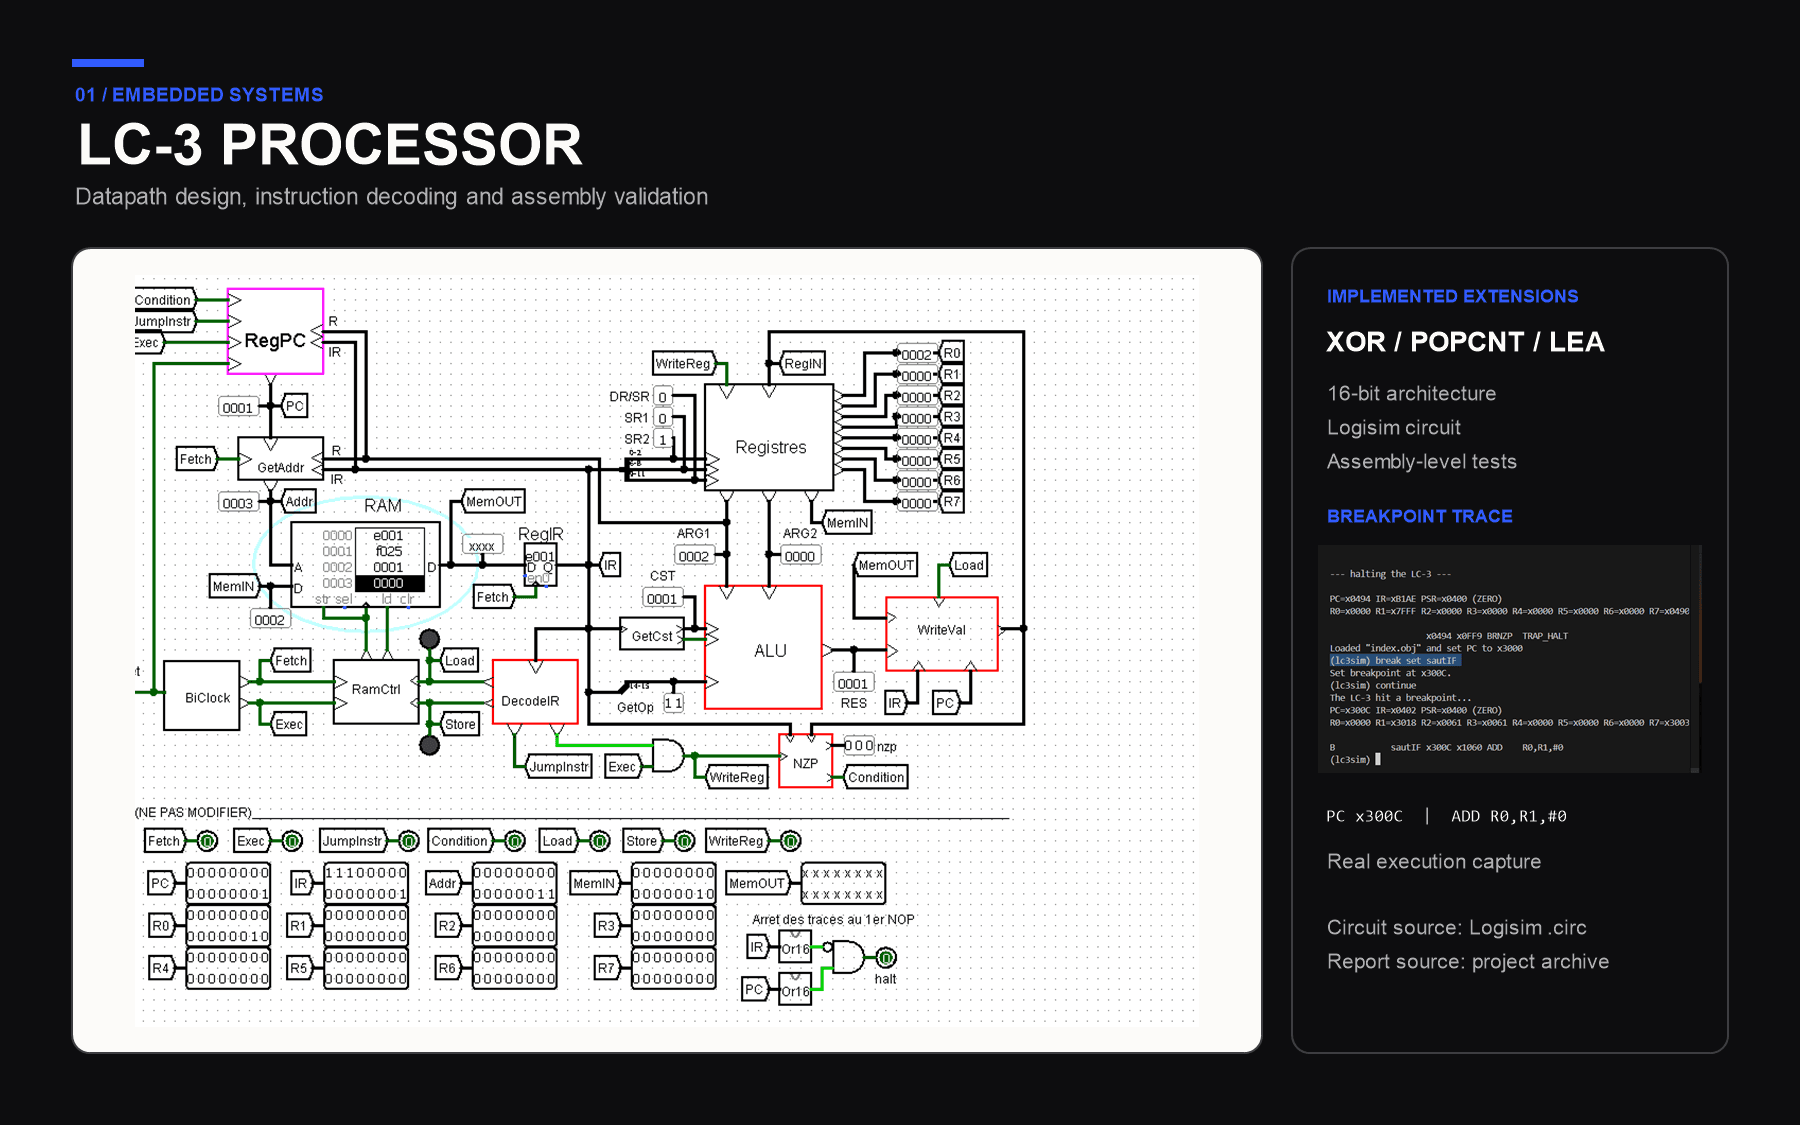
Task: Click the MemOUT probe showing x values
Action: click(x=843, y=883)
